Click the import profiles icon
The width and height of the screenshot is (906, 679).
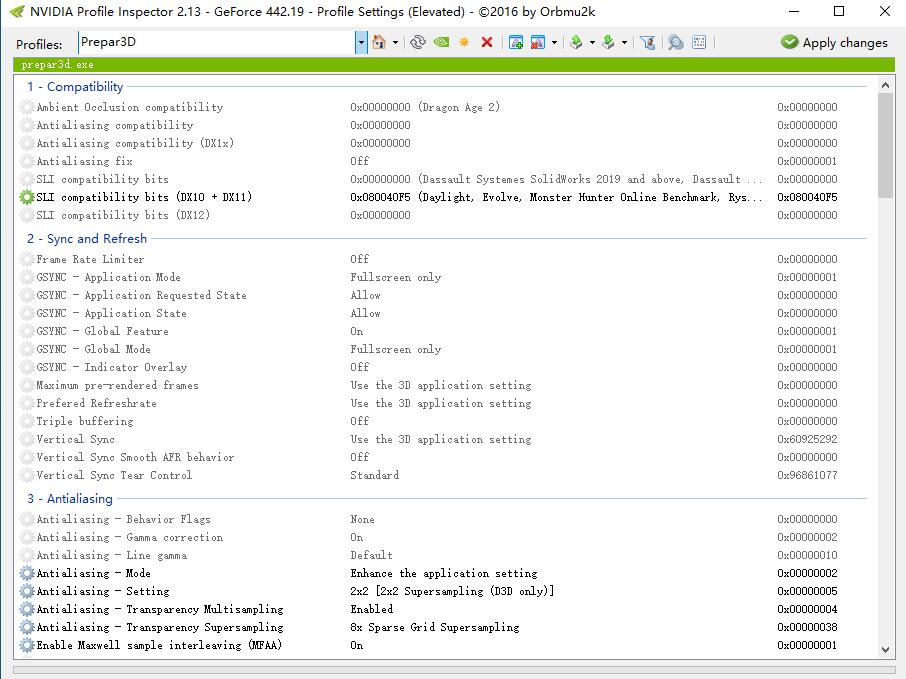tap(607, 42)
